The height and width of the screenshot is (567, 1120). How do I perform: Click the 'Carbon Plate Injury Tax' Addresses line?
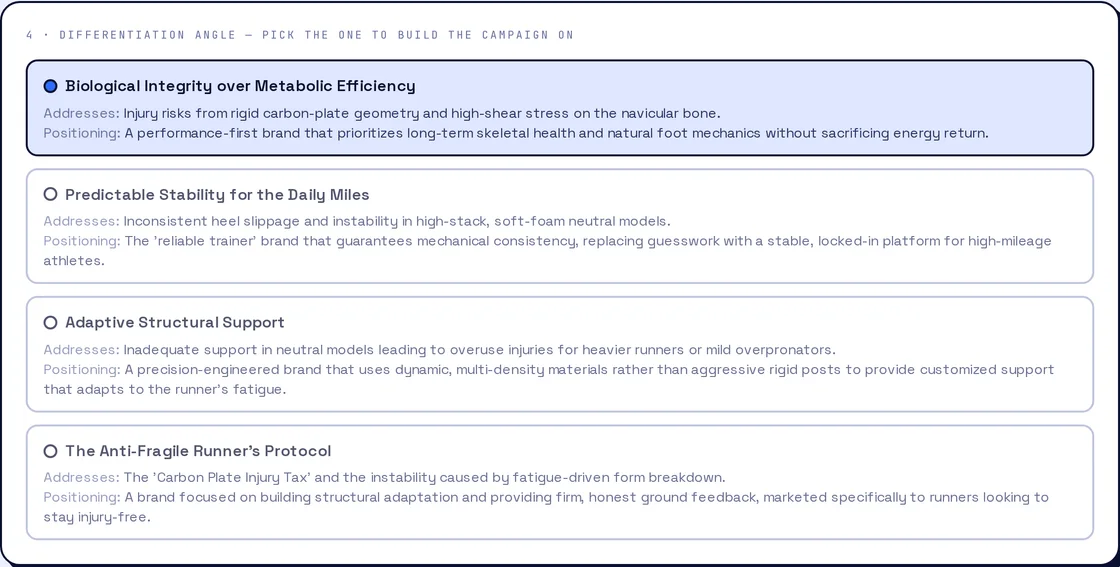pos(384,478)
